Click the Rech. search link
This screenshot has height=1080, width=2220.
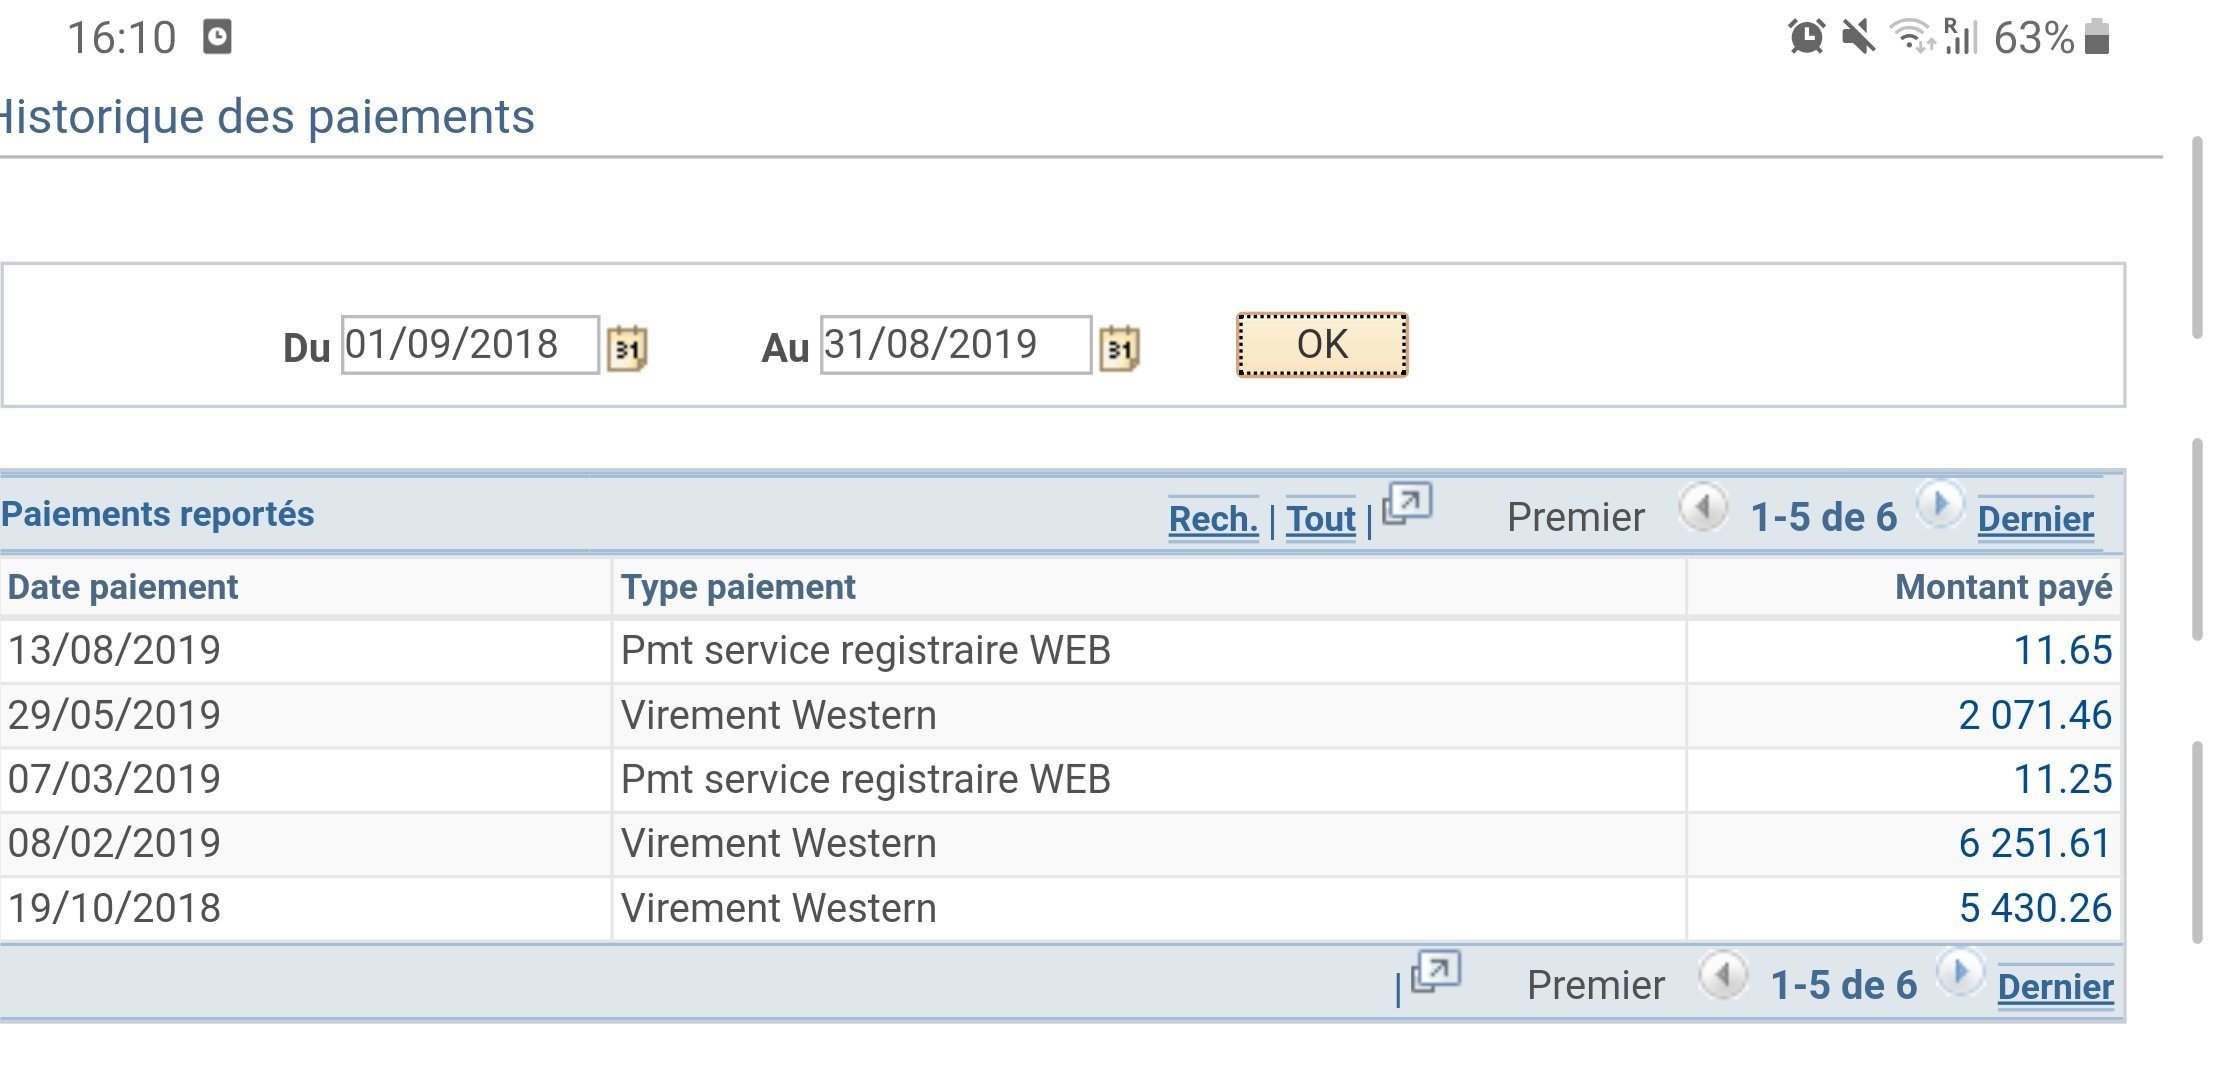click(1213, 518)
